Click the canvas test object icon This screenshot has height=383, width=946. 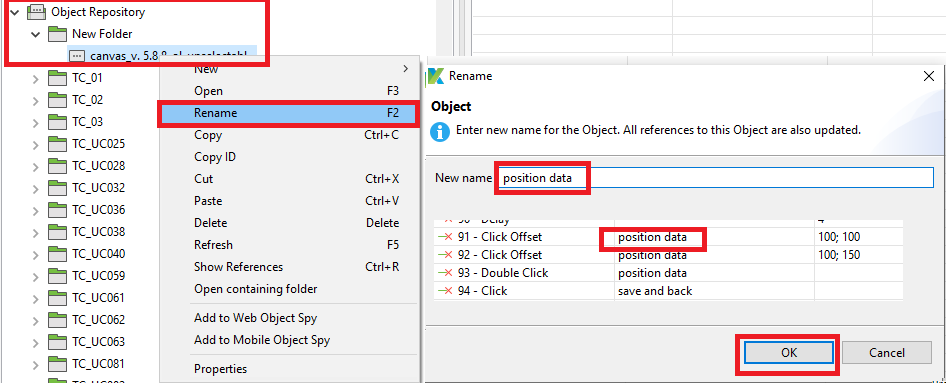(x=77, y=55)
